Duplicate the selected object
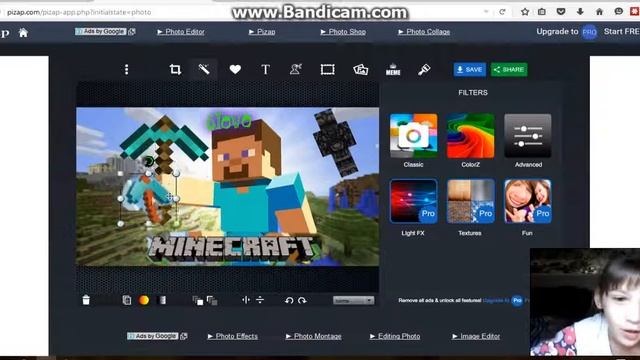The height and width of the screenshot is (360, 640). coord(127,300)
